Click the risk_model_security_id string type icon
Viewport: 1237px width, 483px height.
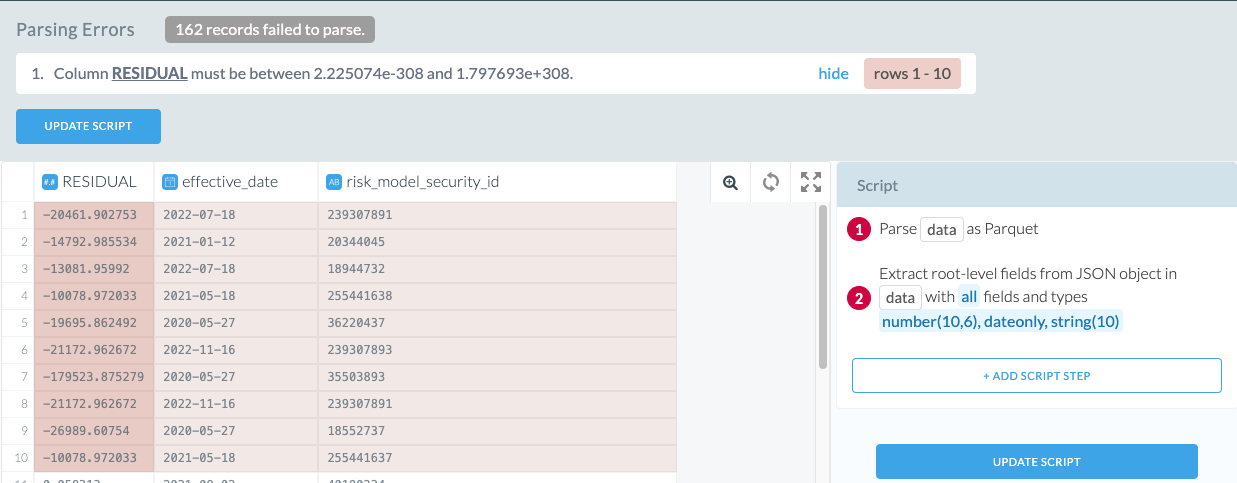(334, 182)
